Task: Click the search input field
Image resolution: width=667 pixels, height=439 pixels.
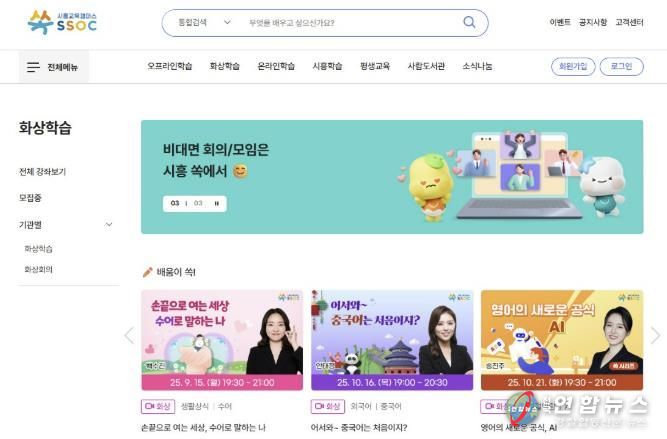Action: pos(351,23)
